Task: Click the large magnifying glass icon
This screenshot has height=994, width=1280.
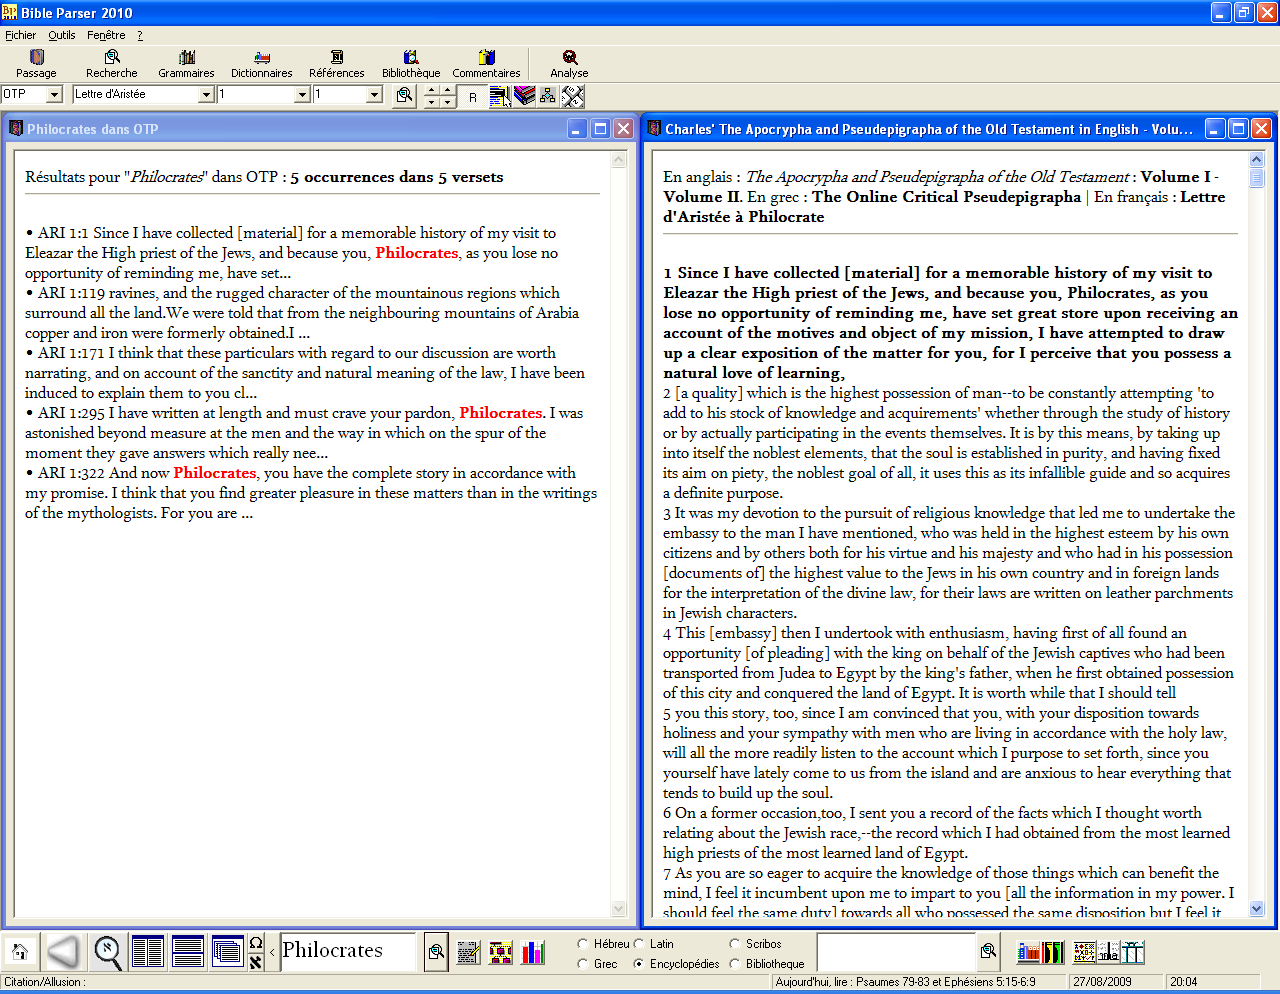Action: [108, 951]
